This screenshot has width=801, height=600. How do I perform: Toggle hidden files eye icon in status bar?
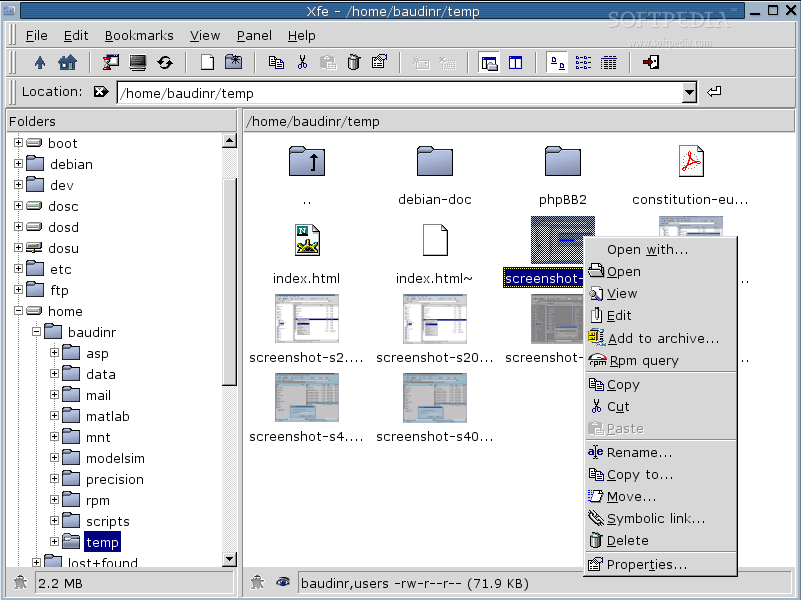point(282,582)
